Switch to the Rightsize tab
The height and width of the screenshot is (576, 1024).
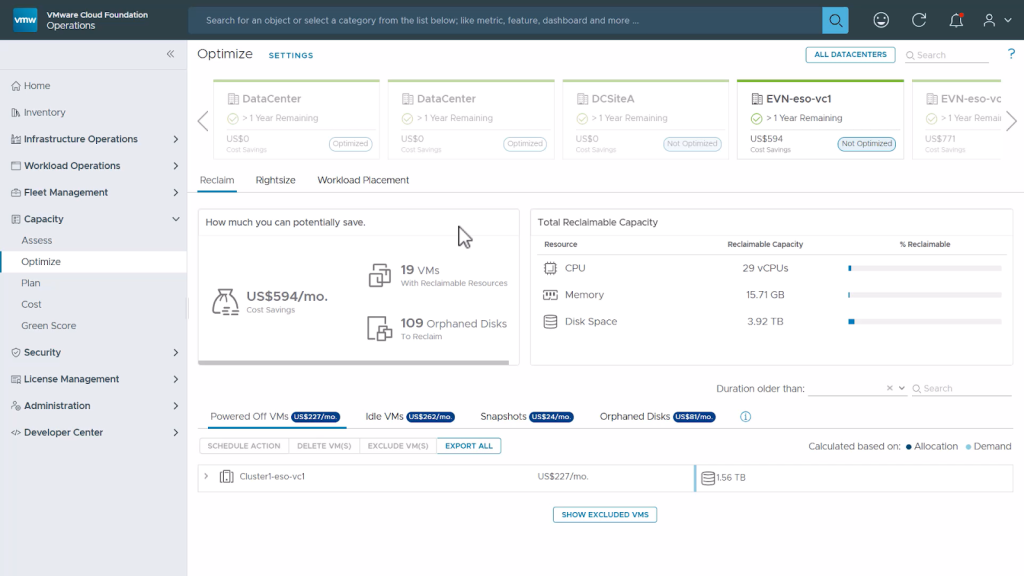pos(275,180)
